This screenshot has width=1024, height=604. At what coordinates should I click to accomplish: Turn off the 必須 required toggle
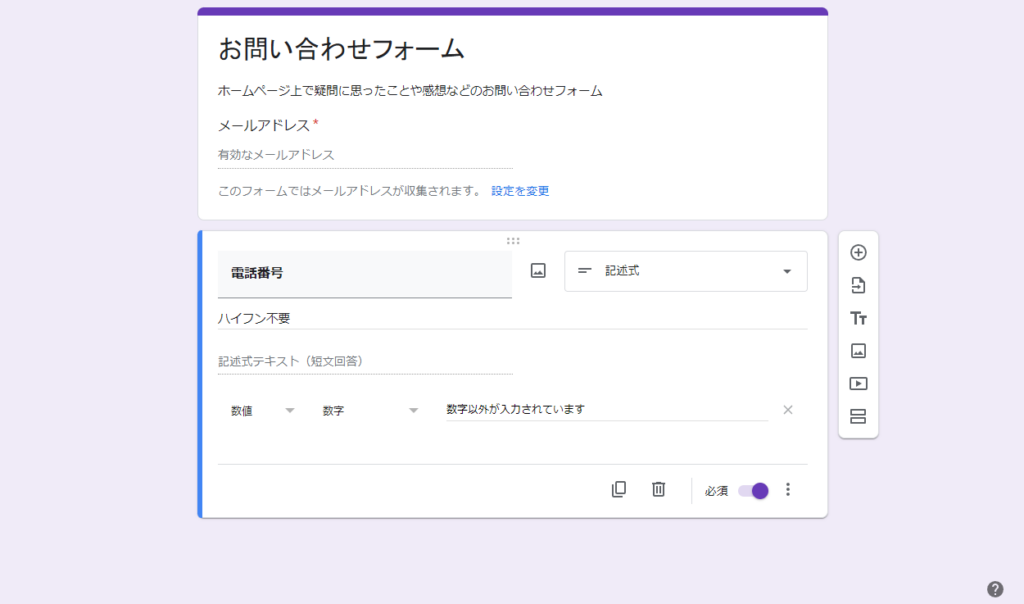(x=753, y=490)
